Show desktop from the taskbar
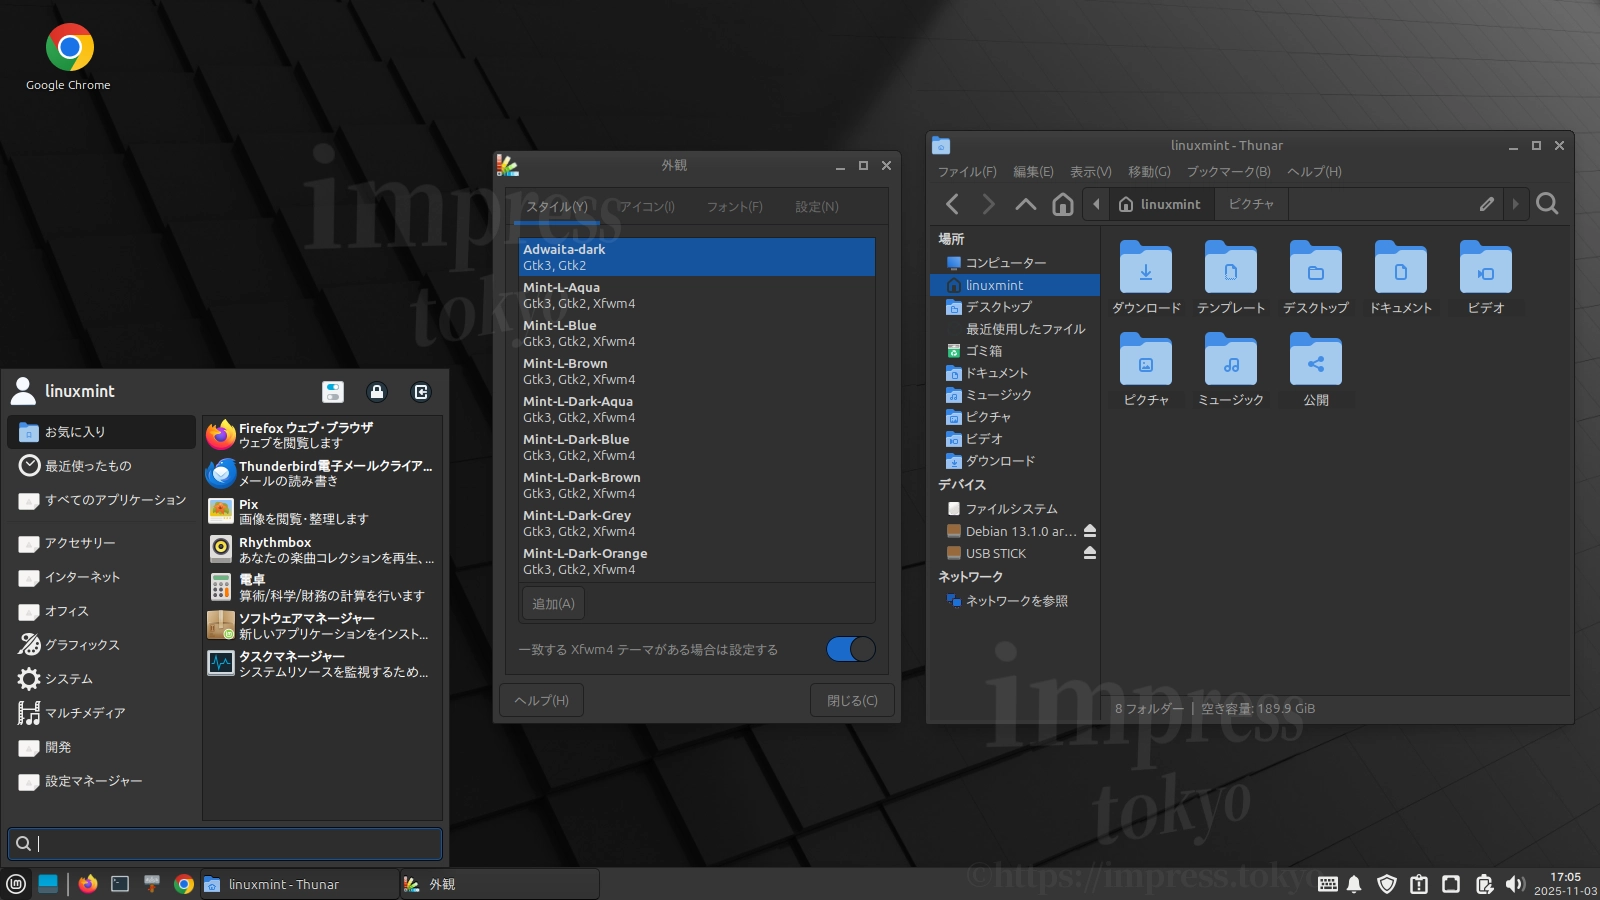The width and height of the screenshot is (1600, 900). tap(48, 884)
